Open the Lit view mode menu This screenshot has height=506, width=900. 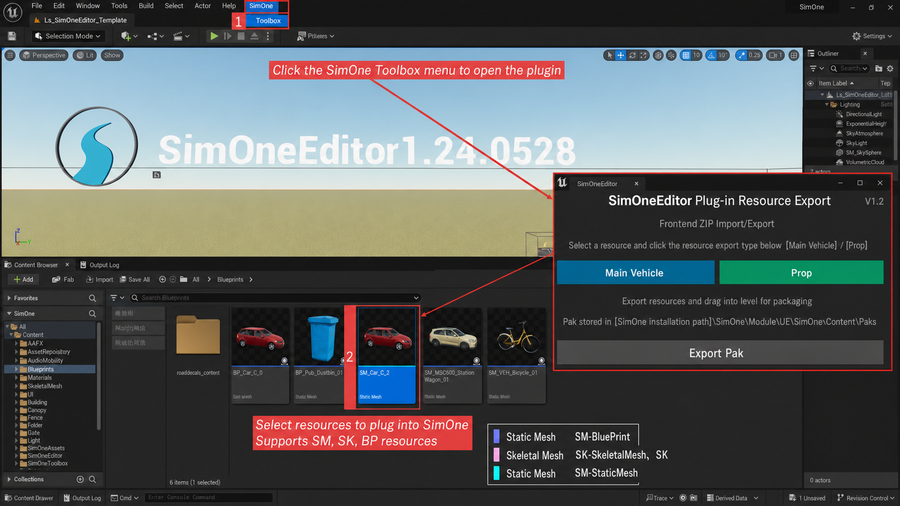tap(85, 55)
